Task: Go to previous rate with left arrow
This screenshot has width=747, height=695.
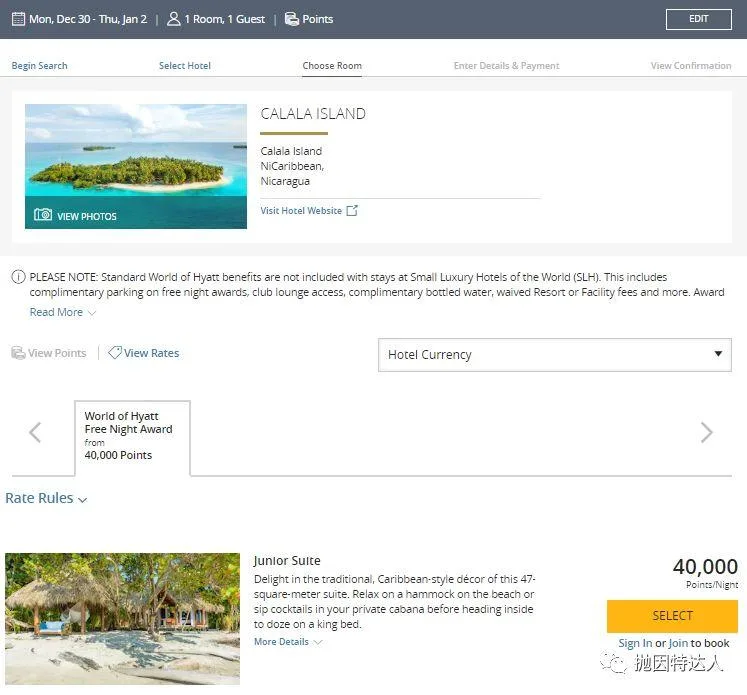Action: [35, 432]
